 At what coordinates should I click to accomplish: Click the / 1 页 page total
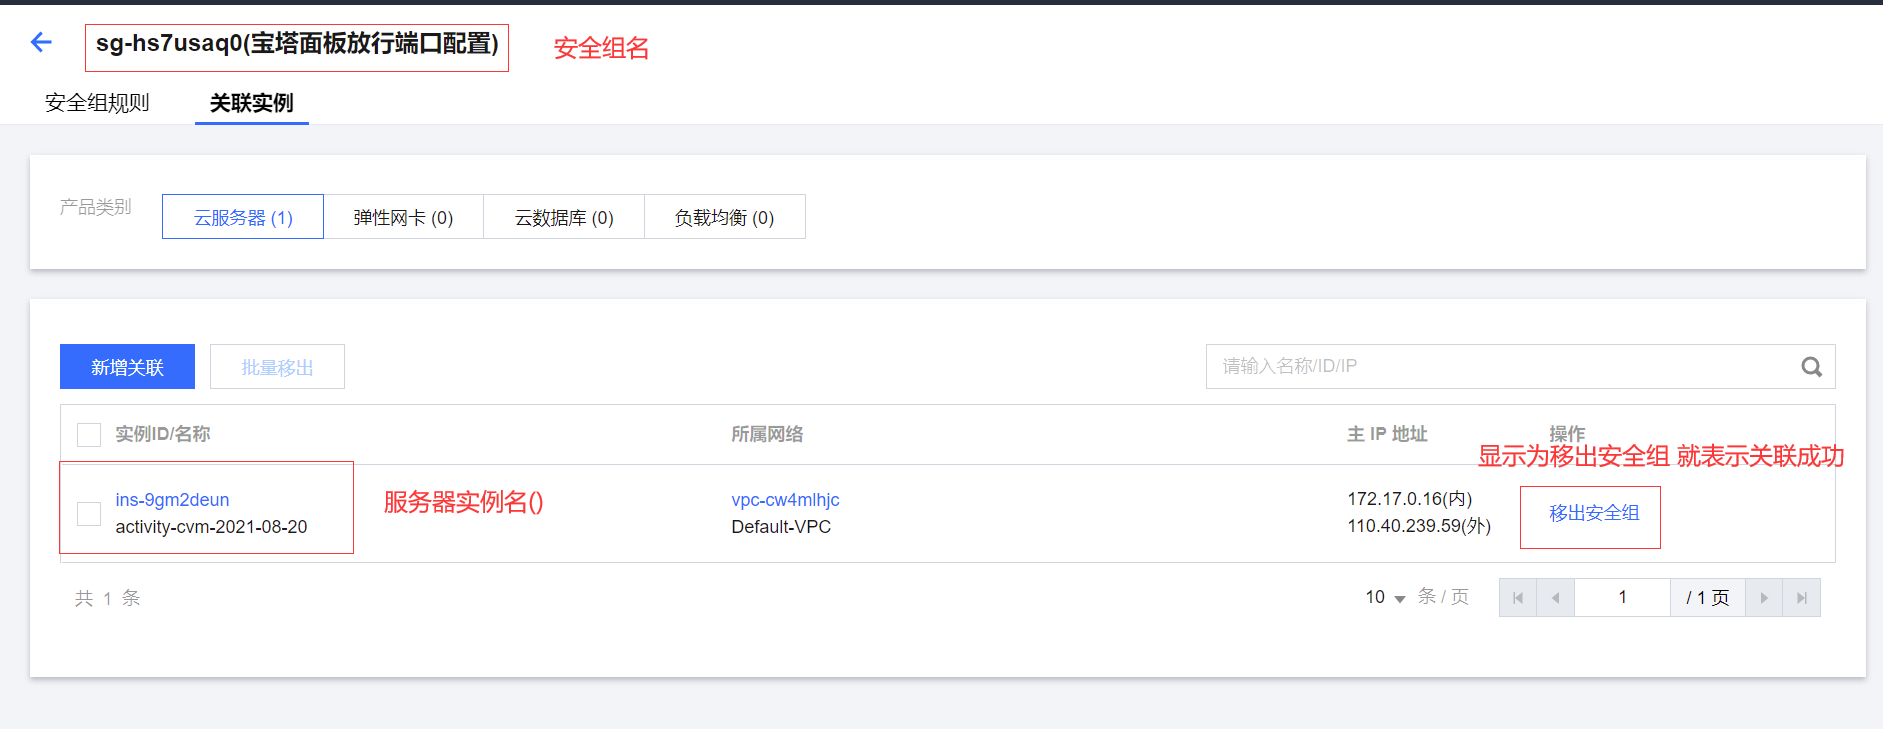[1707, 598]
